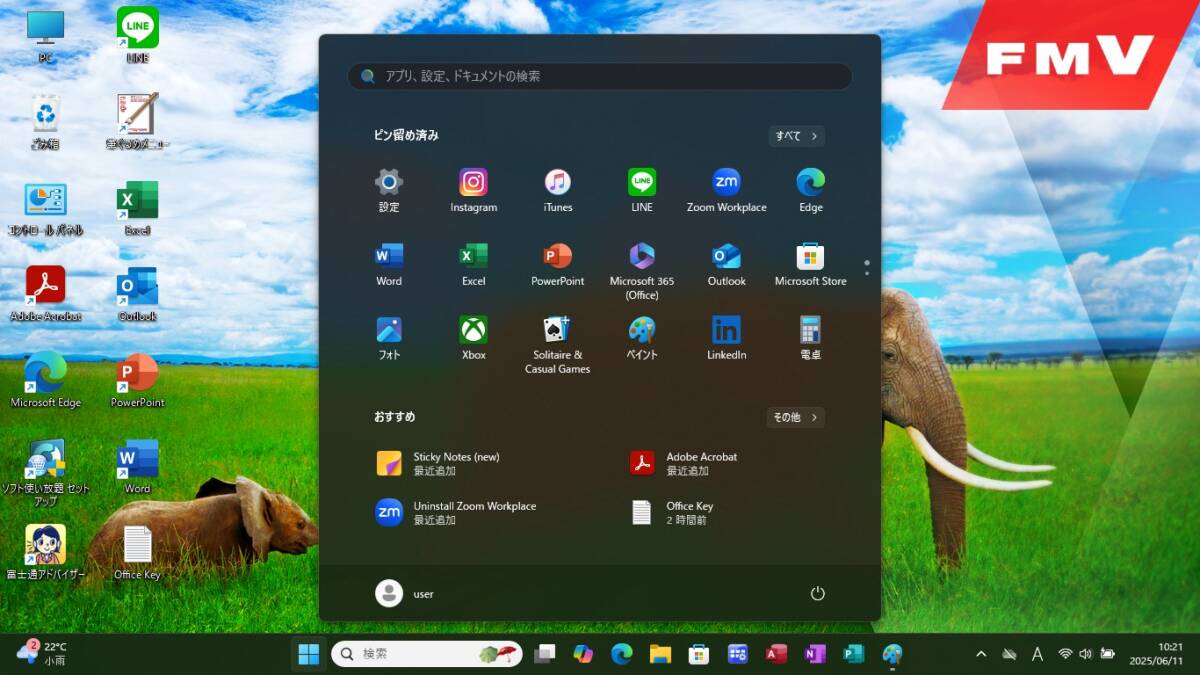Open Access from the taskbar
Viewport: 1200px width, 675px height.
776,654
